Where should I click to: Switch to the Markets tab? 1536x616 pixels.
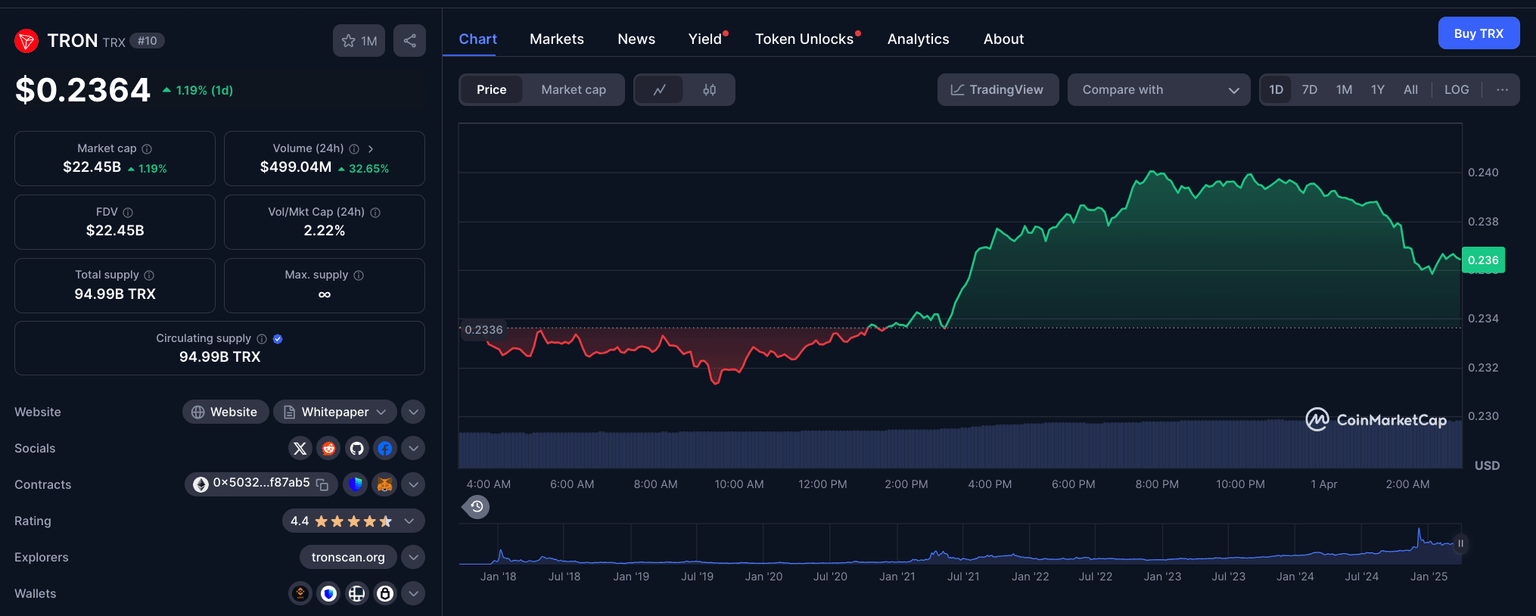556,38
